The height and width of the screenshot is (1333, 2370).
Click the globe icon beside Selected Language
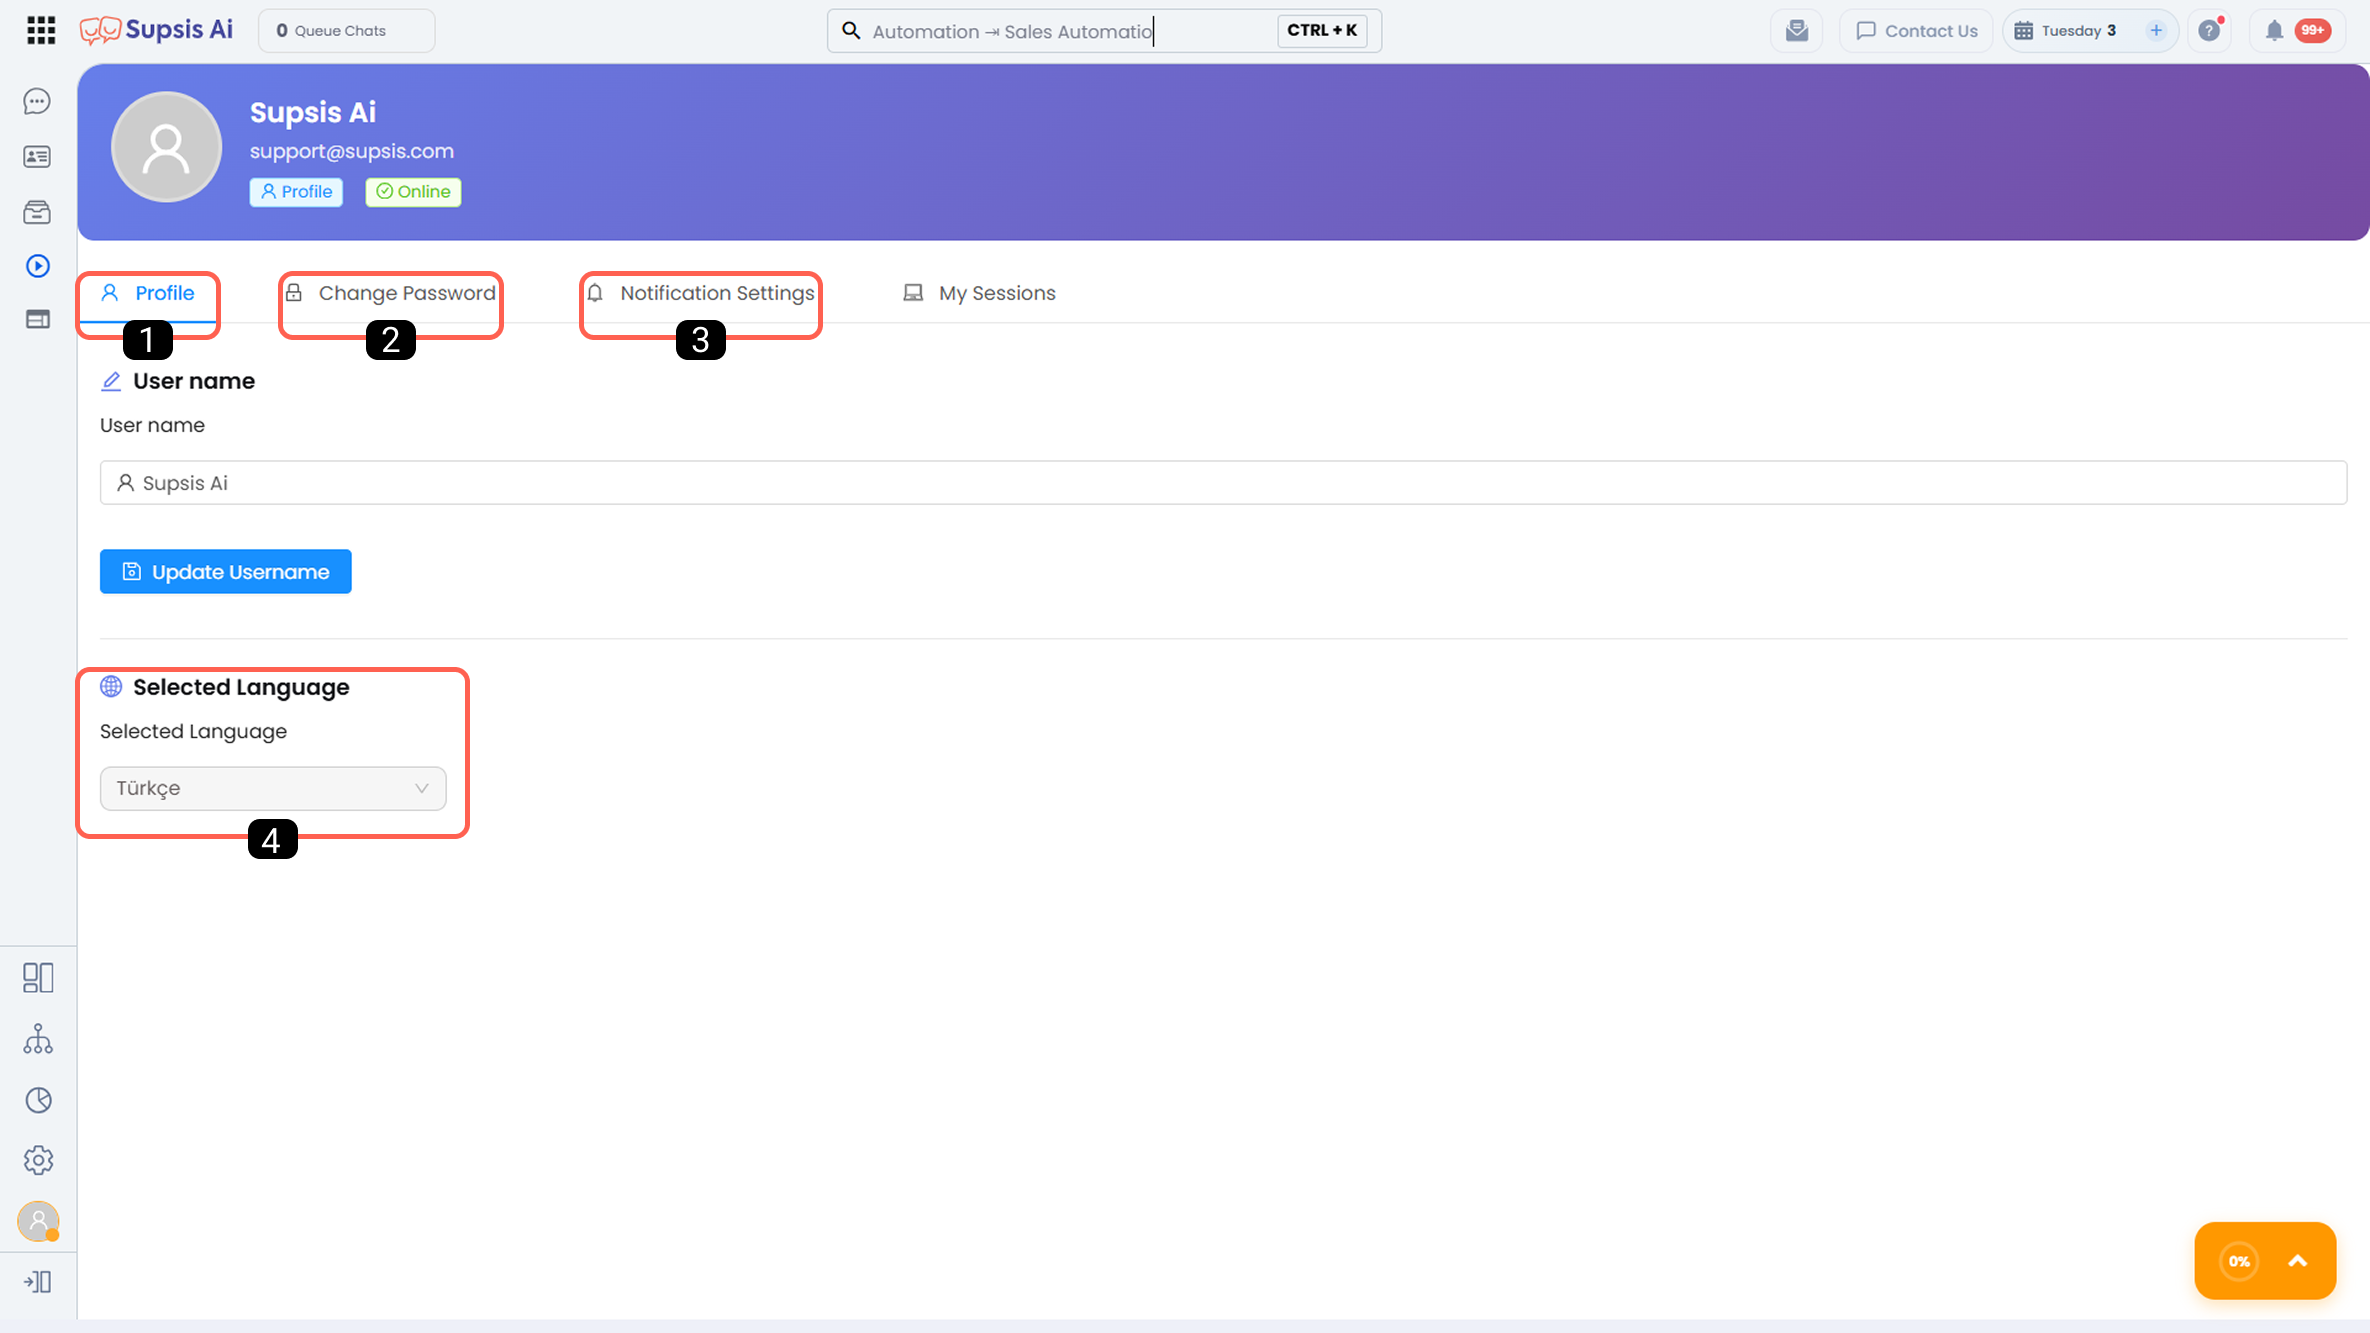pos(111,687)
